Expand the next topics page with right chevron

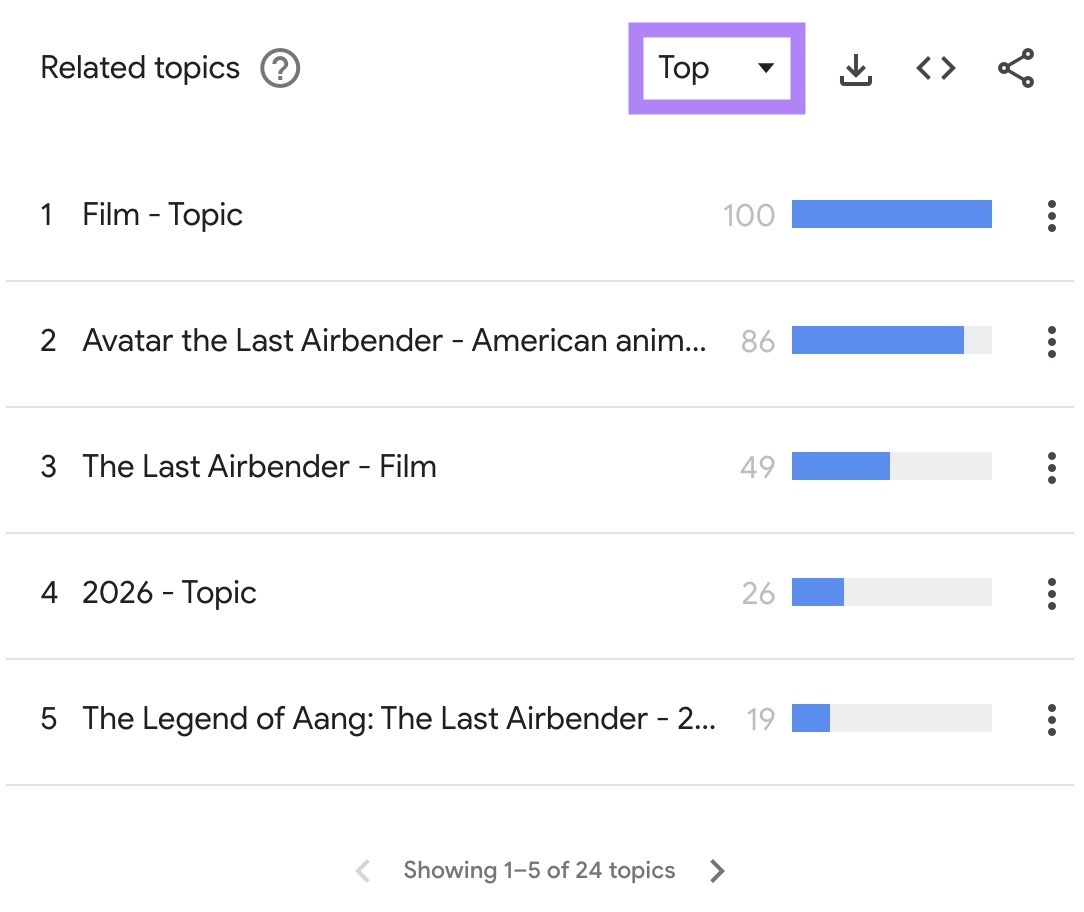pos(717,870)
